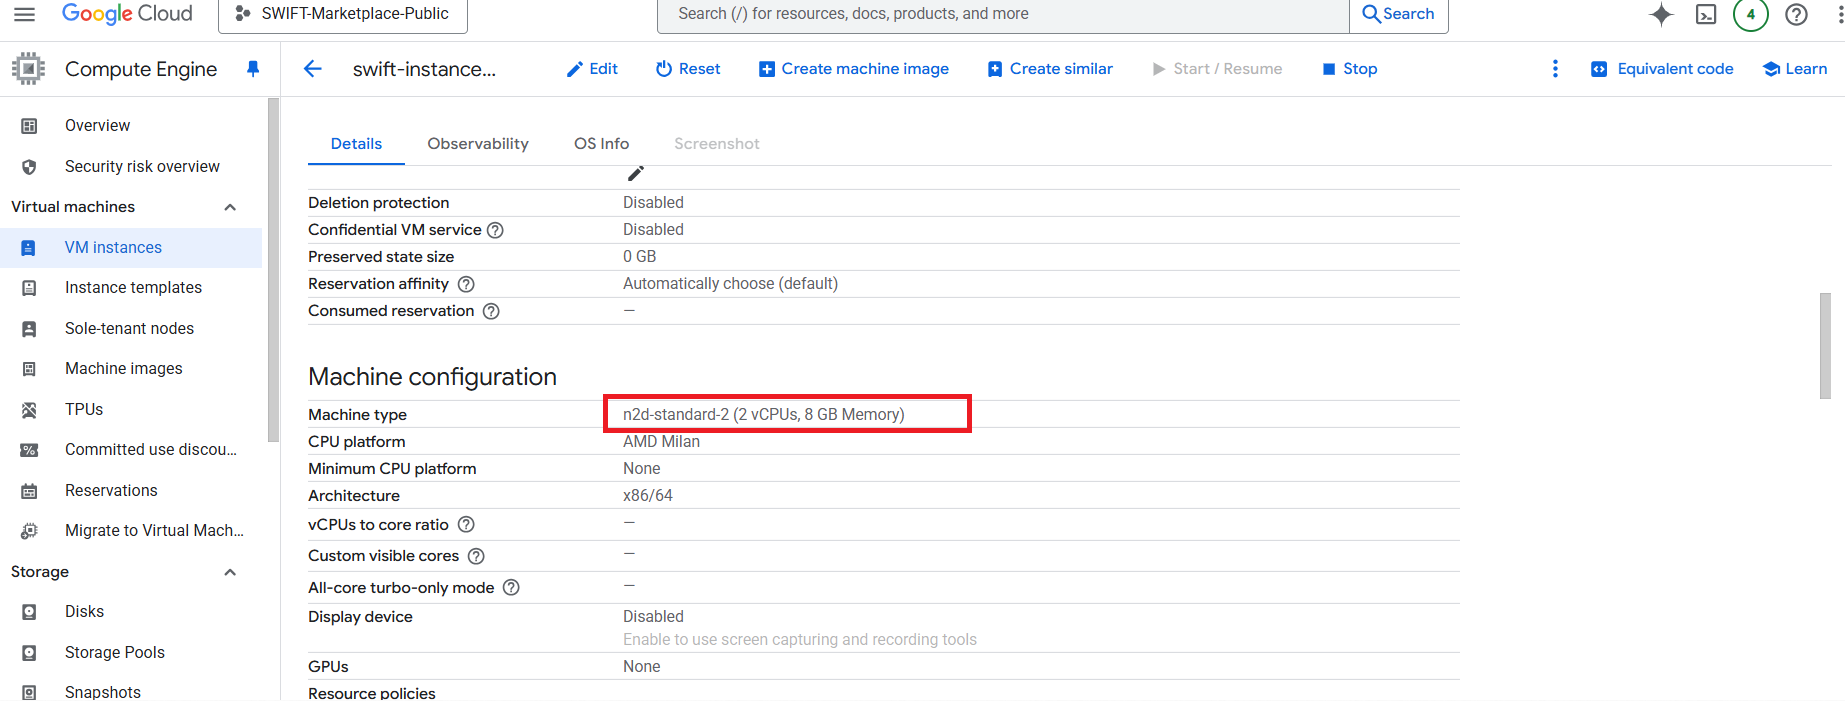
Task: Click the Overview sidebar icon
Action: point(29,126)
